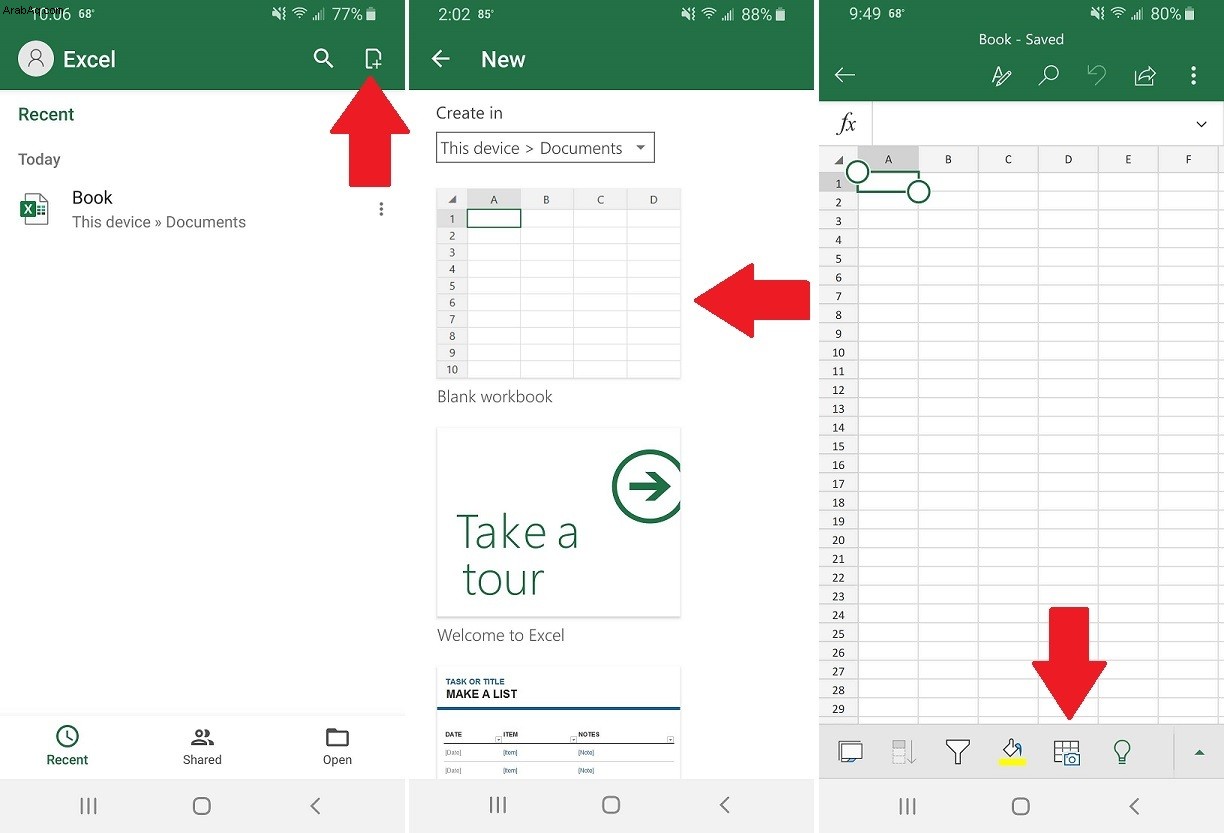
Task: Tap the Today section label
Action: coord(39,159)
